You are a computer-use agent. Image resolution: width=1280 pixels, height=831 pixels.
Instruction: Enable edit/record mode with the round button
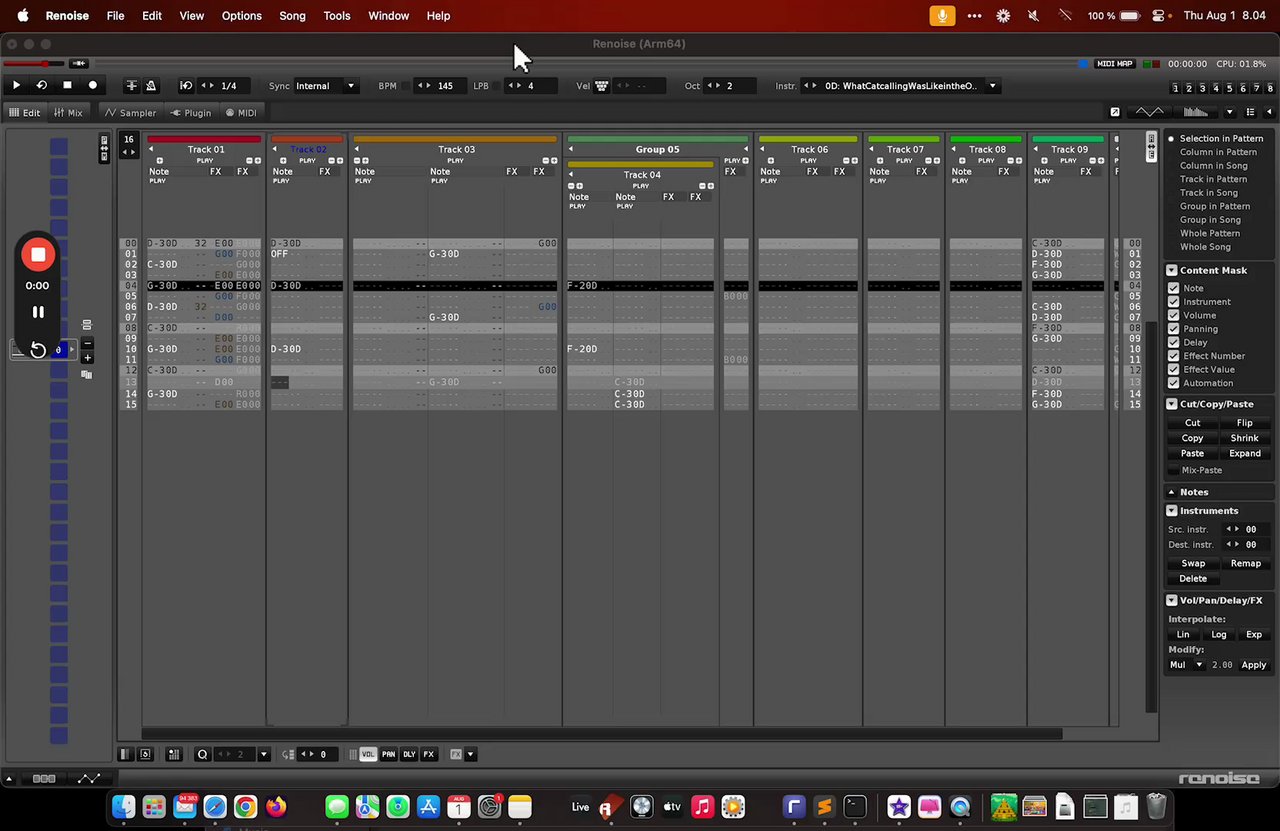(x=93, y=86)
